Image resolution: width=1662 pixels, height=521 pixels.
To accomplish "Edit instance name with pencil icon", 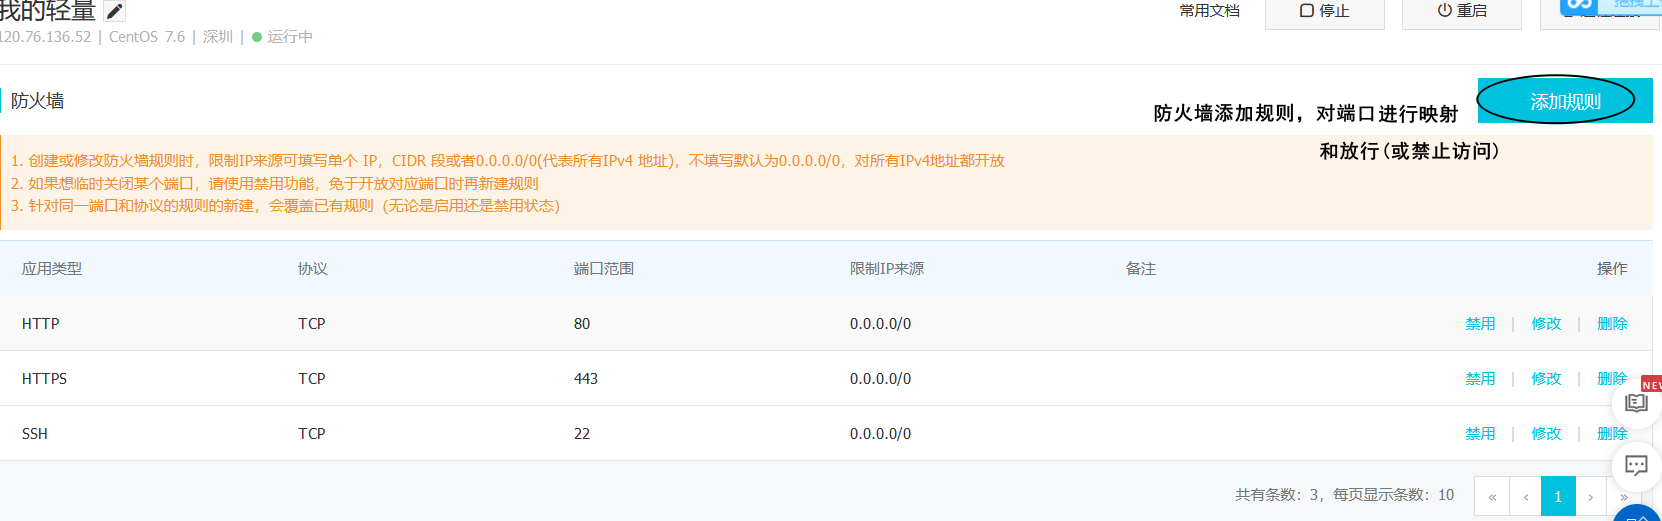I will tap(115, 12).
